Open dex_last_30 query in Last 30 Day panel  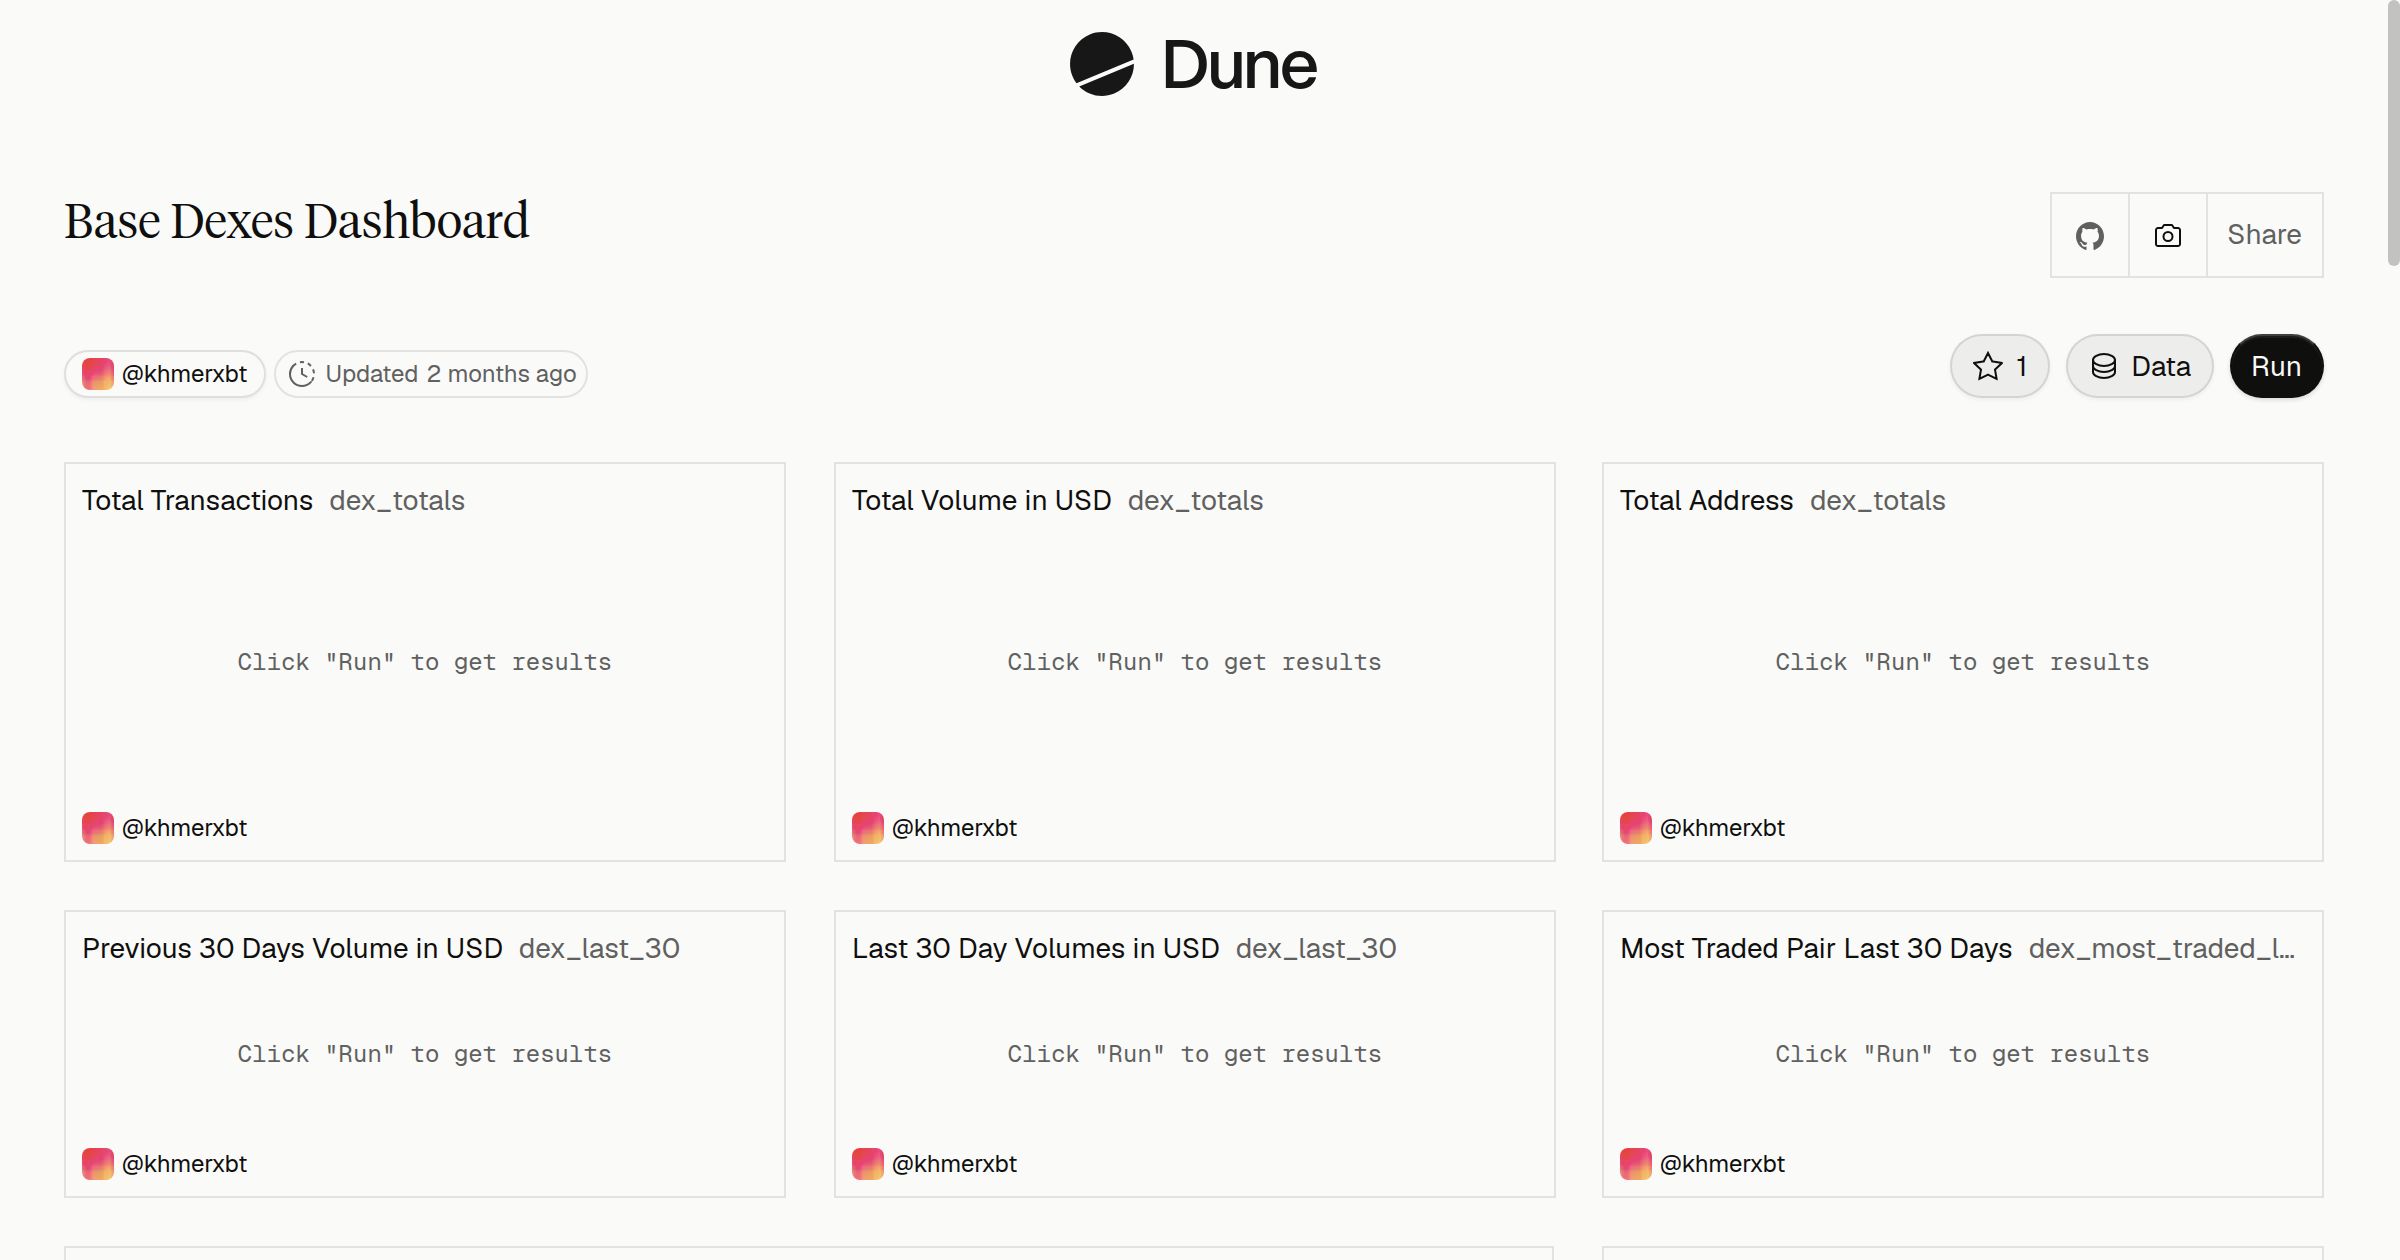coord(1316,948)
